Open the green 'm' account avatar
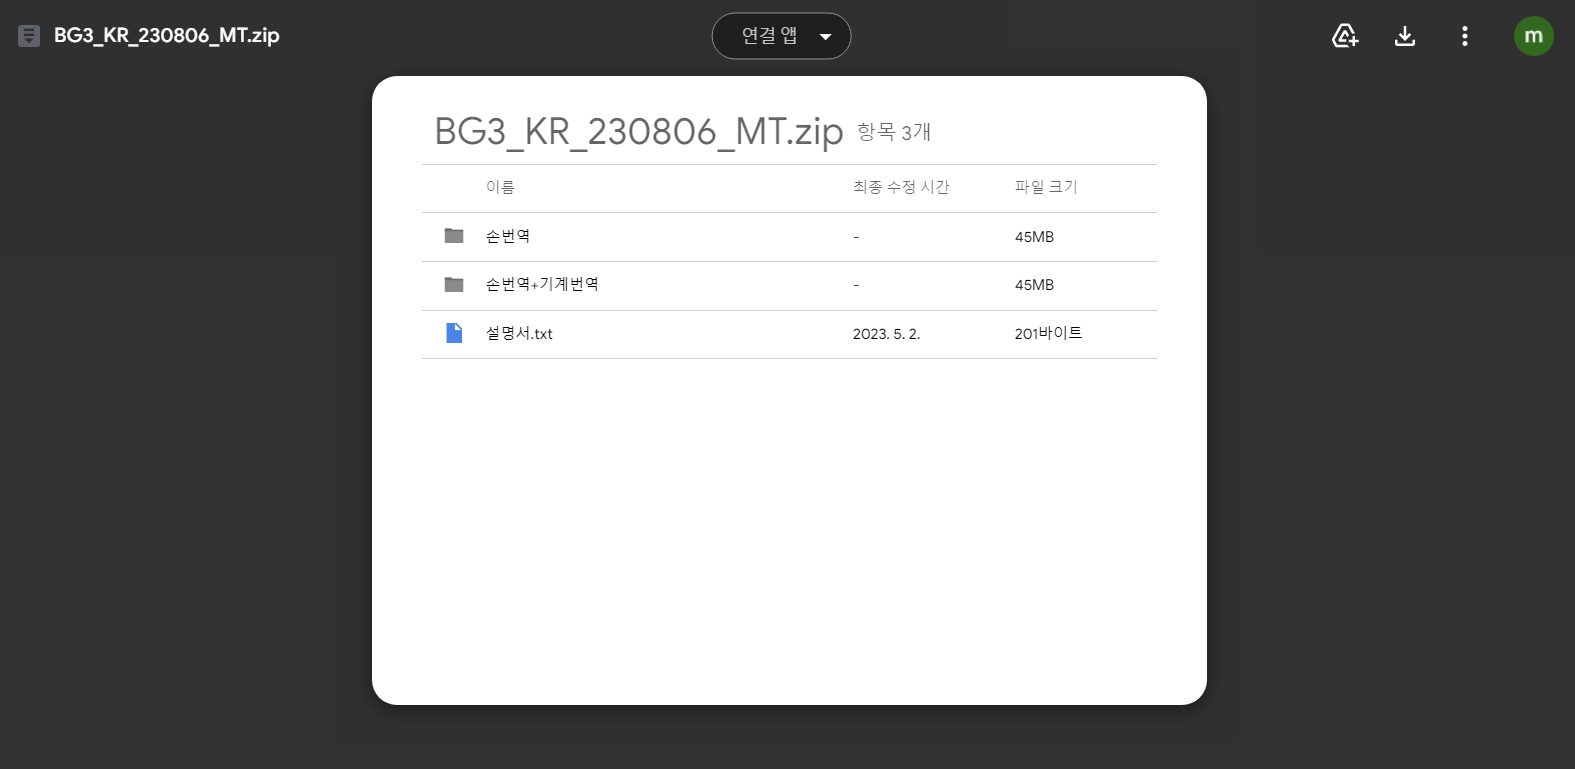The height and width of the screenshot is (769, 1575). (x=1534, y=36)
